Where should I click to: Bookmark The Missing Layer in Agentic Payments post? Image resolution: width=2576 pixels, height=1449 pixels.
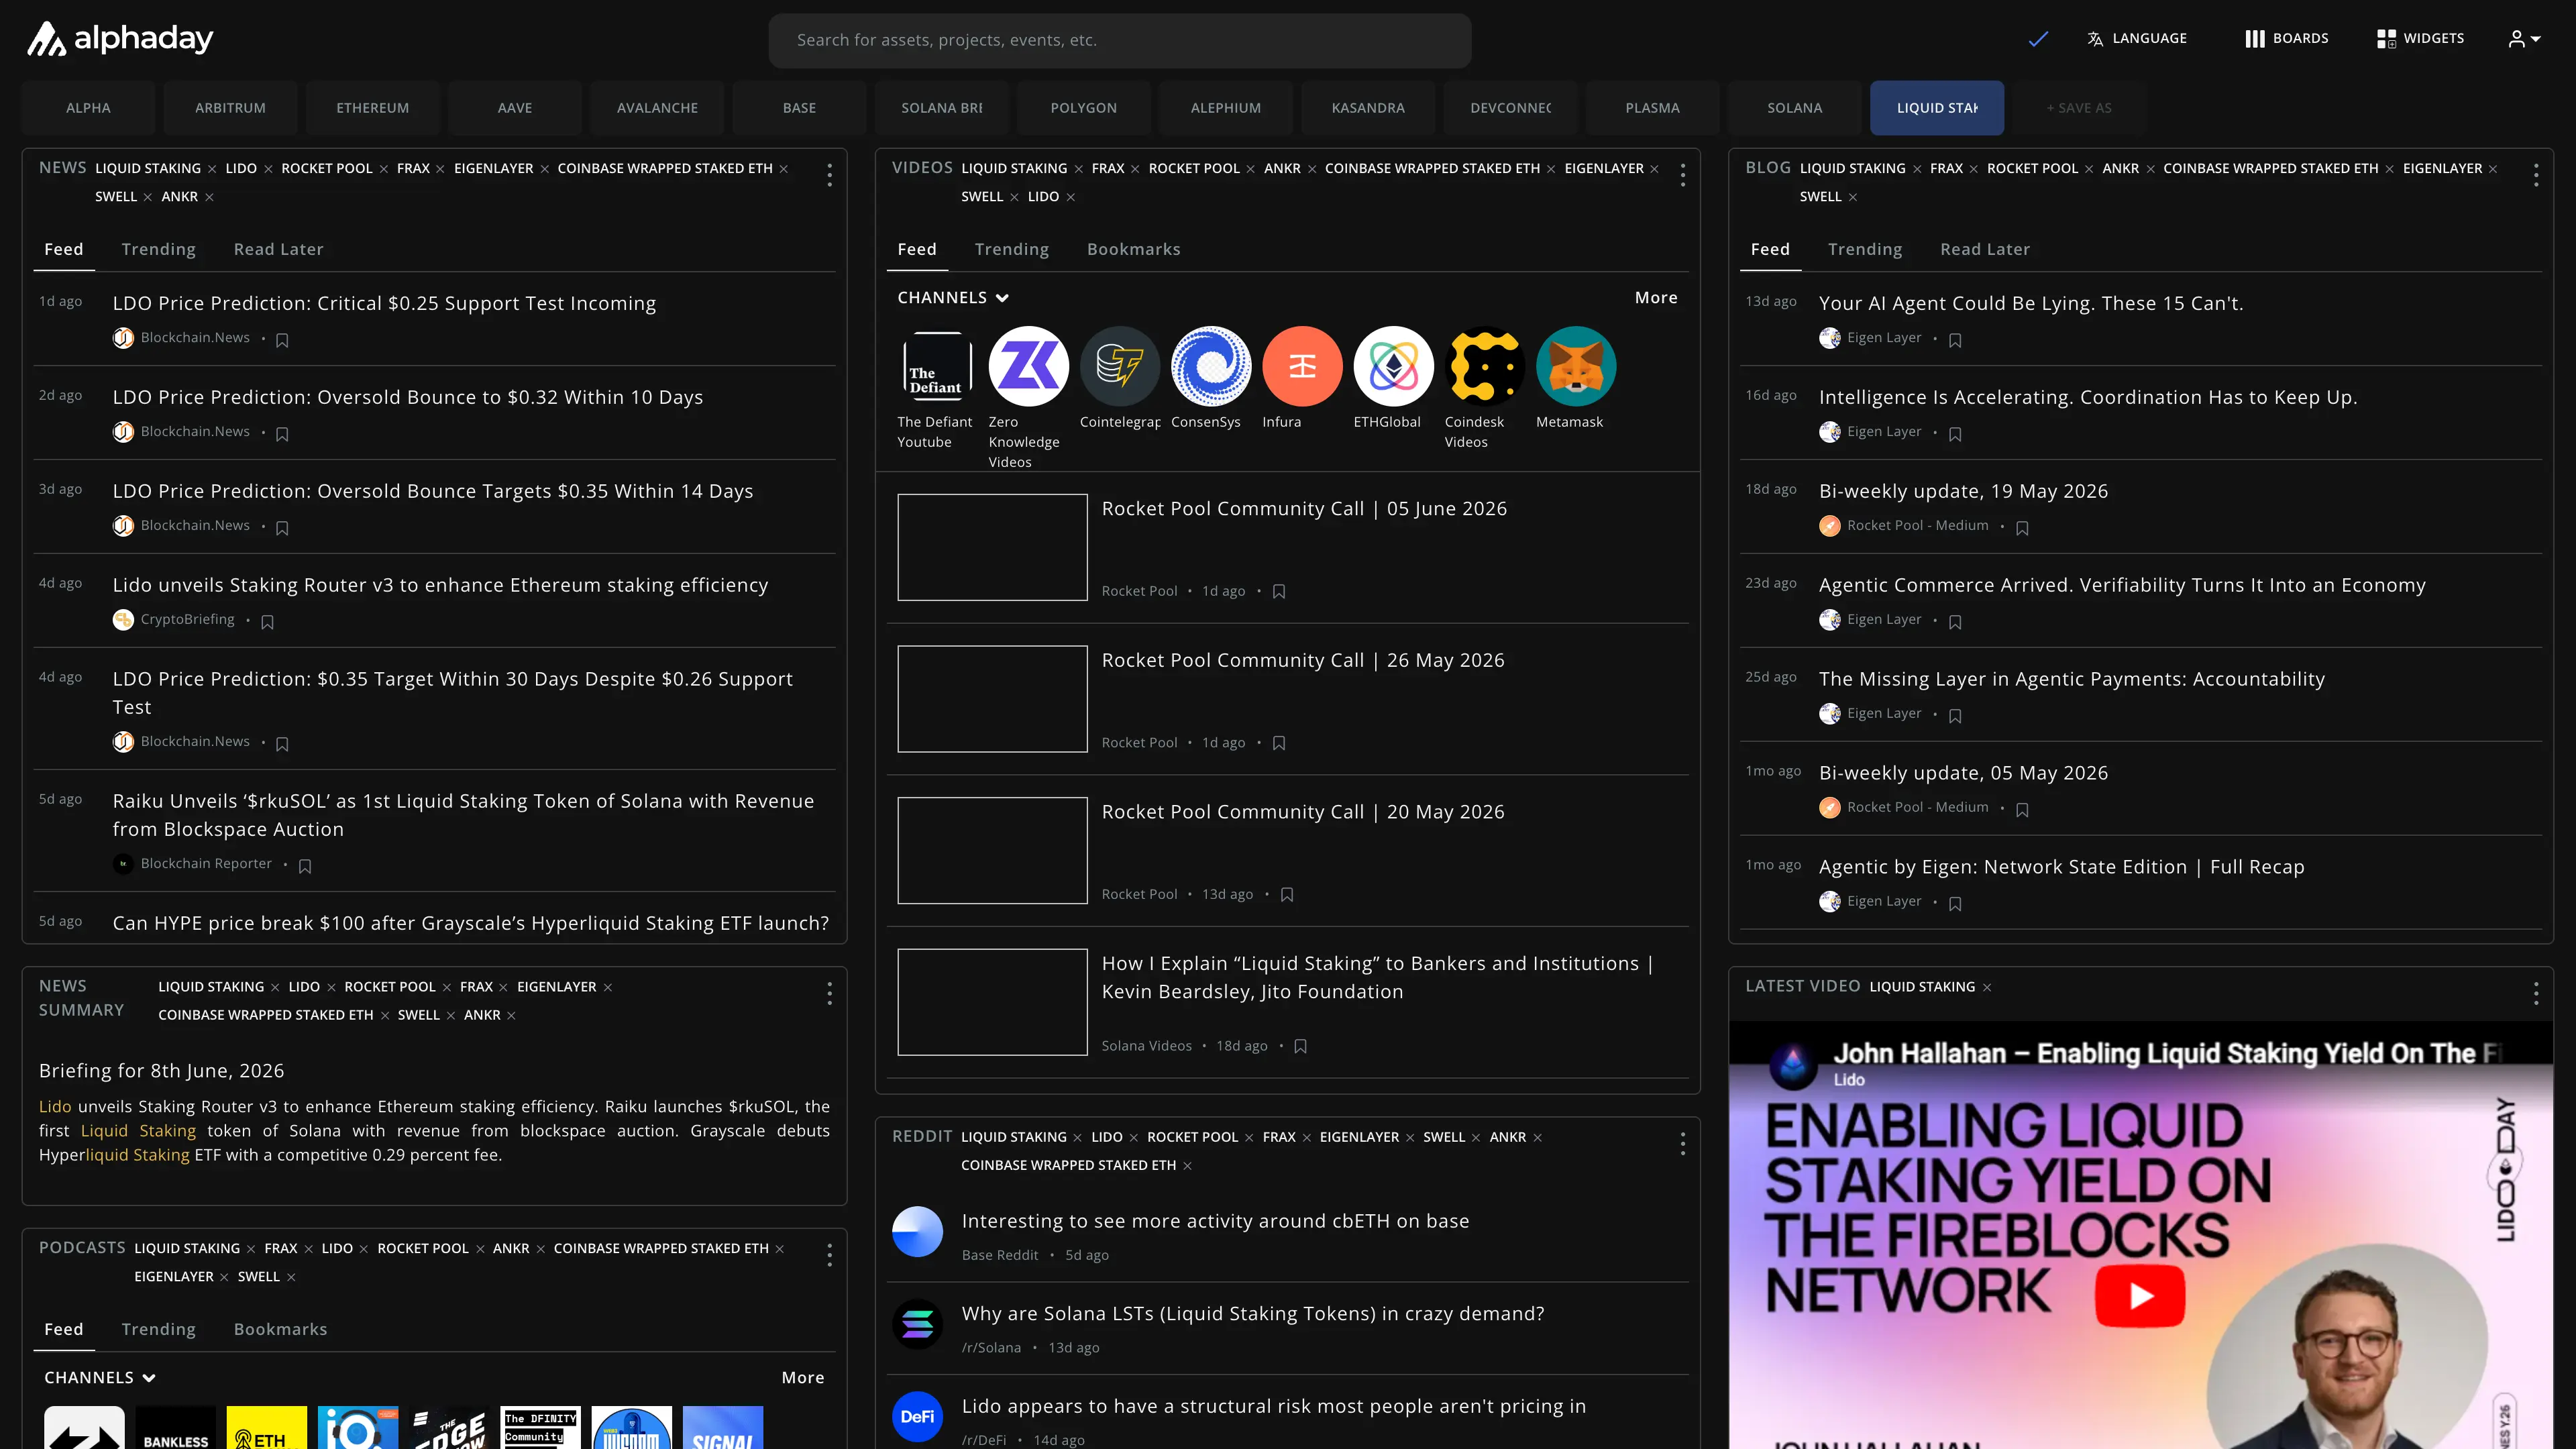point(1955,716)
